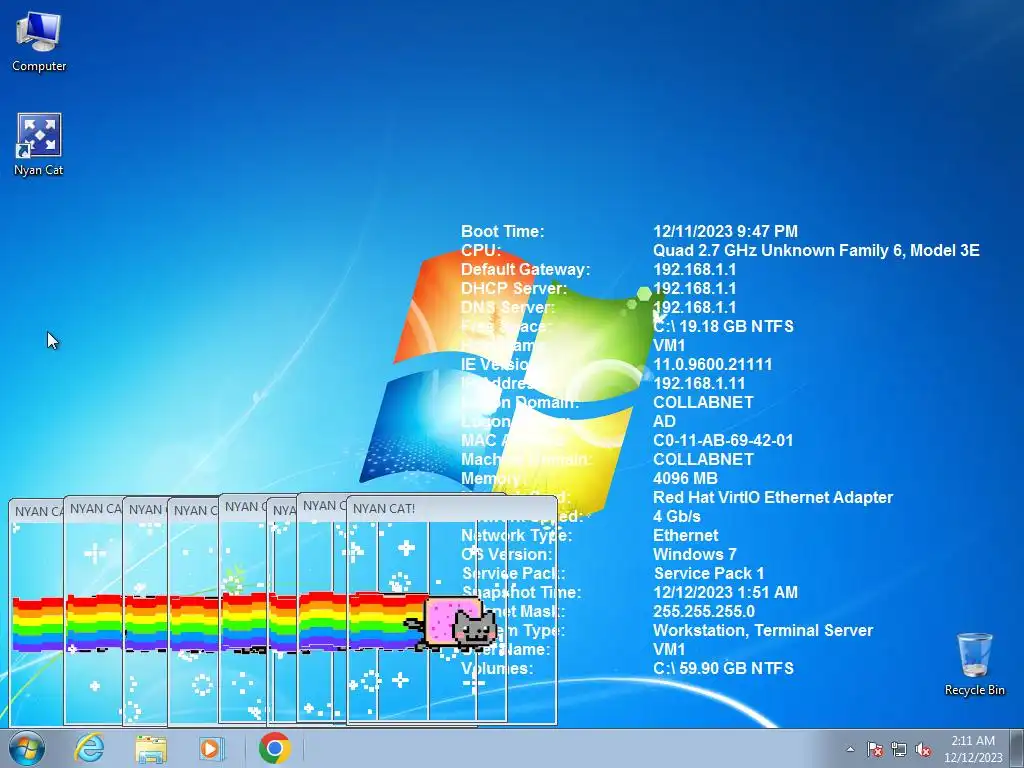Image resolution: width=1024 pixels, height=768 pixels.
Task: Click the Show Desktop strip beside the clock
Action: (x=1018, y=748)
